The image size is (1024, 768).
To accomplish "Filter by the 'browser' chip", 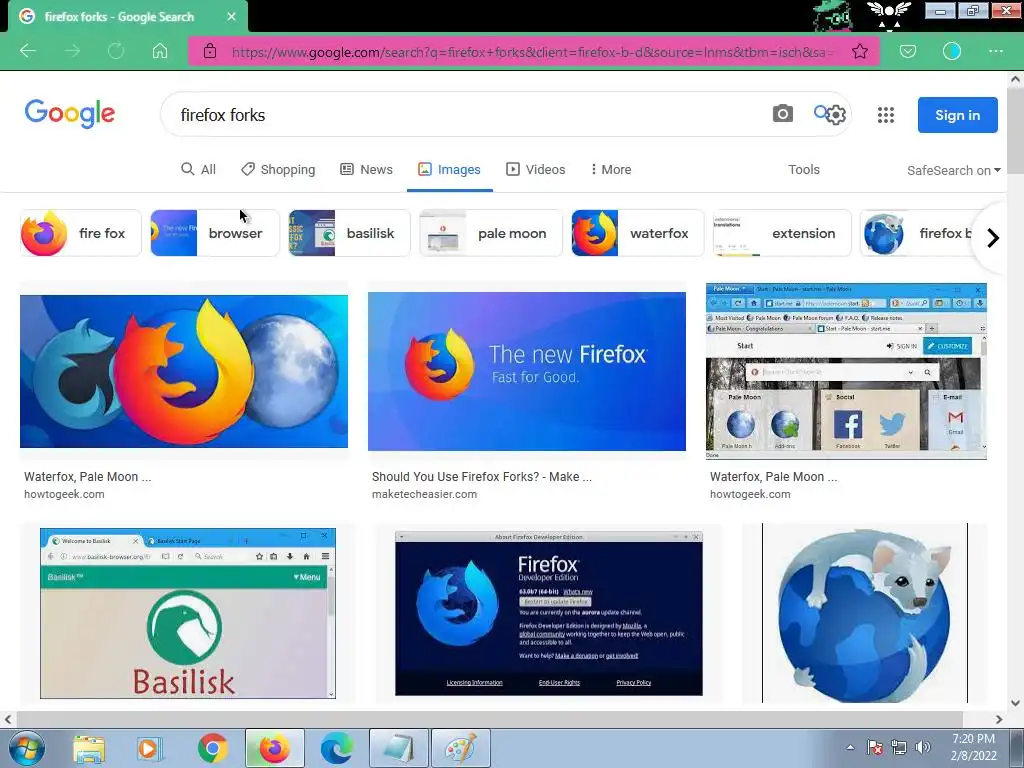I will coord(215,233).
